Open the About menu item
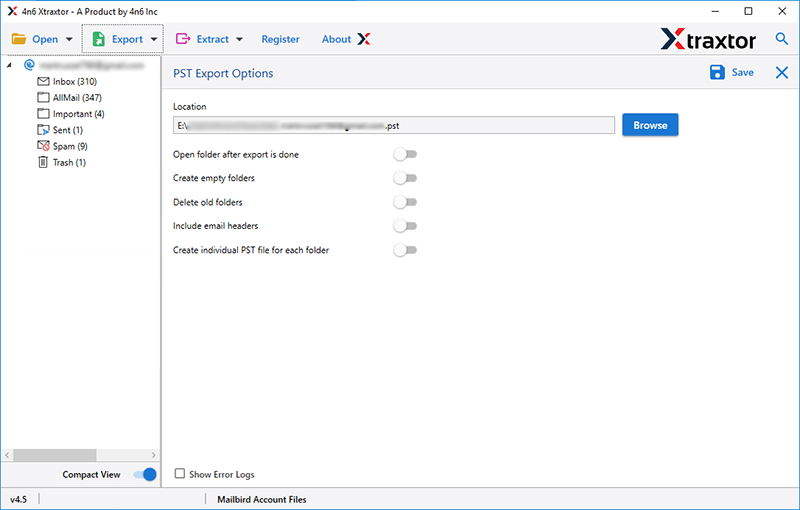This screenshot has width=800, height=510. (336, 39)
